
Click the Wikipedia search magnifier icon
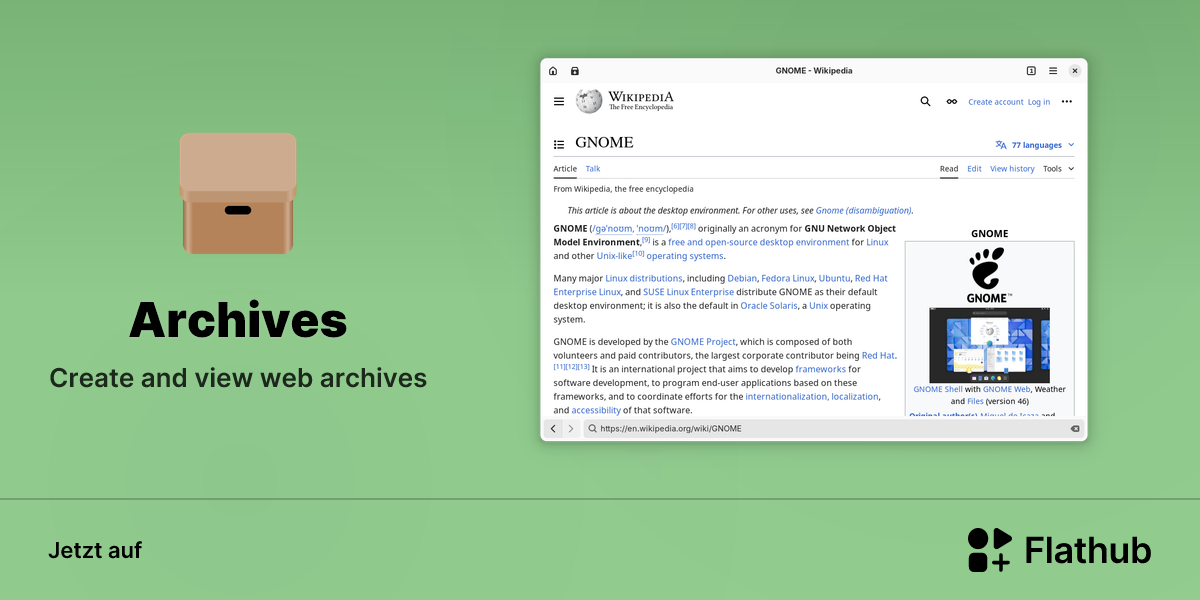(x=926, y=101)
